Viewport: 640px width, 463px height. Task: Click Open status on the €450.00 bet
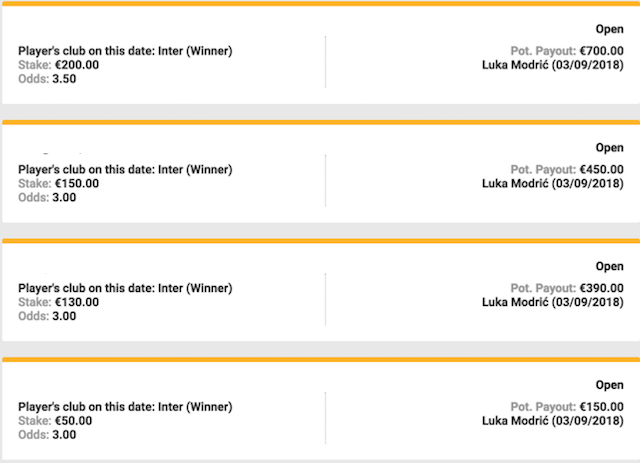pos(609,148)
